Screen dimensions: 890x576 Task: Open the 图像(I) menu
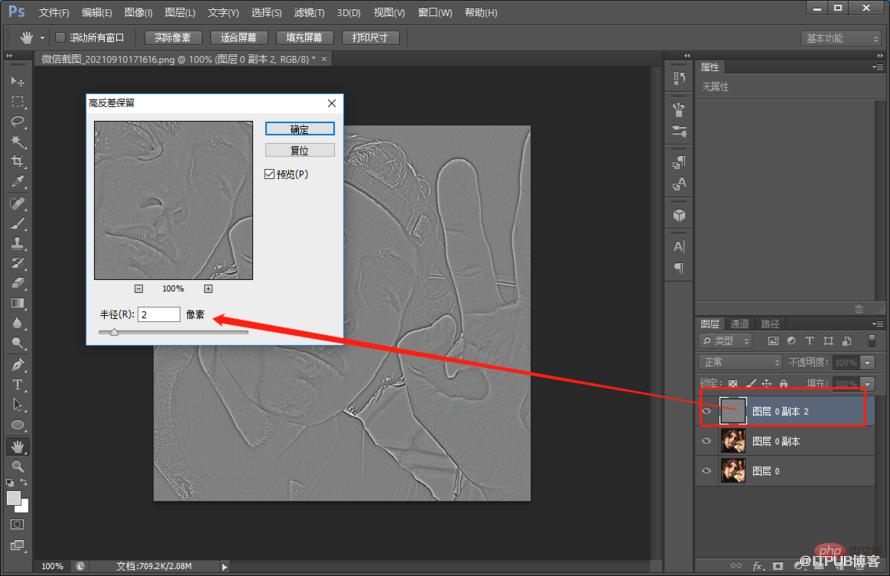point(138,12)
